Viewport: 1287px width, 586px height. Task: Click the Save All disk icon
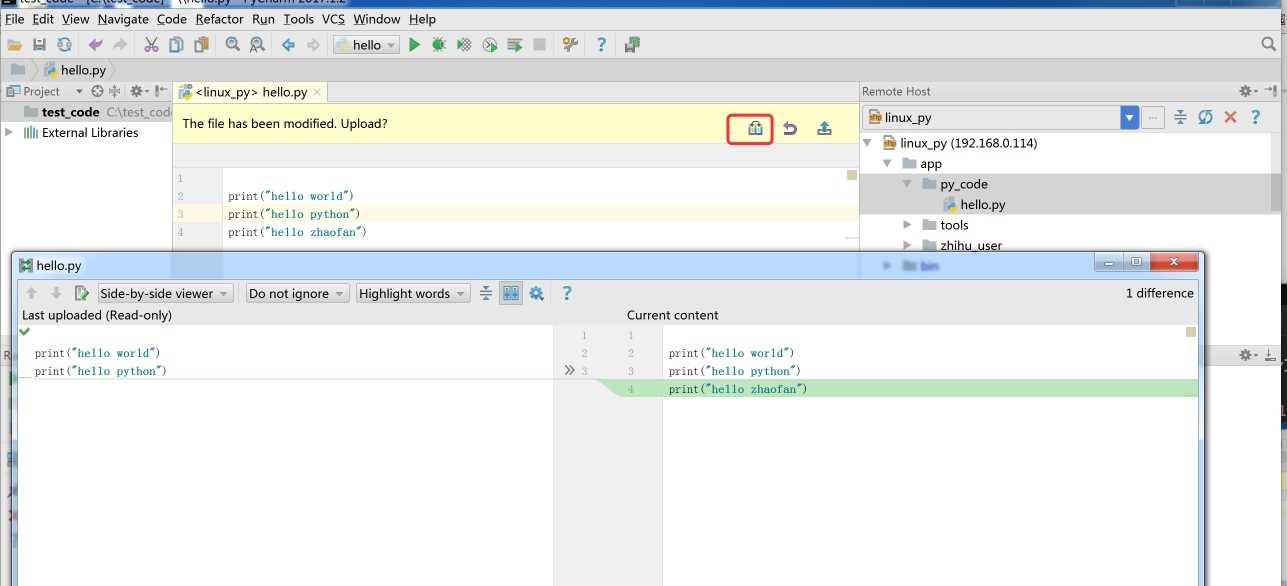point(40,45)
